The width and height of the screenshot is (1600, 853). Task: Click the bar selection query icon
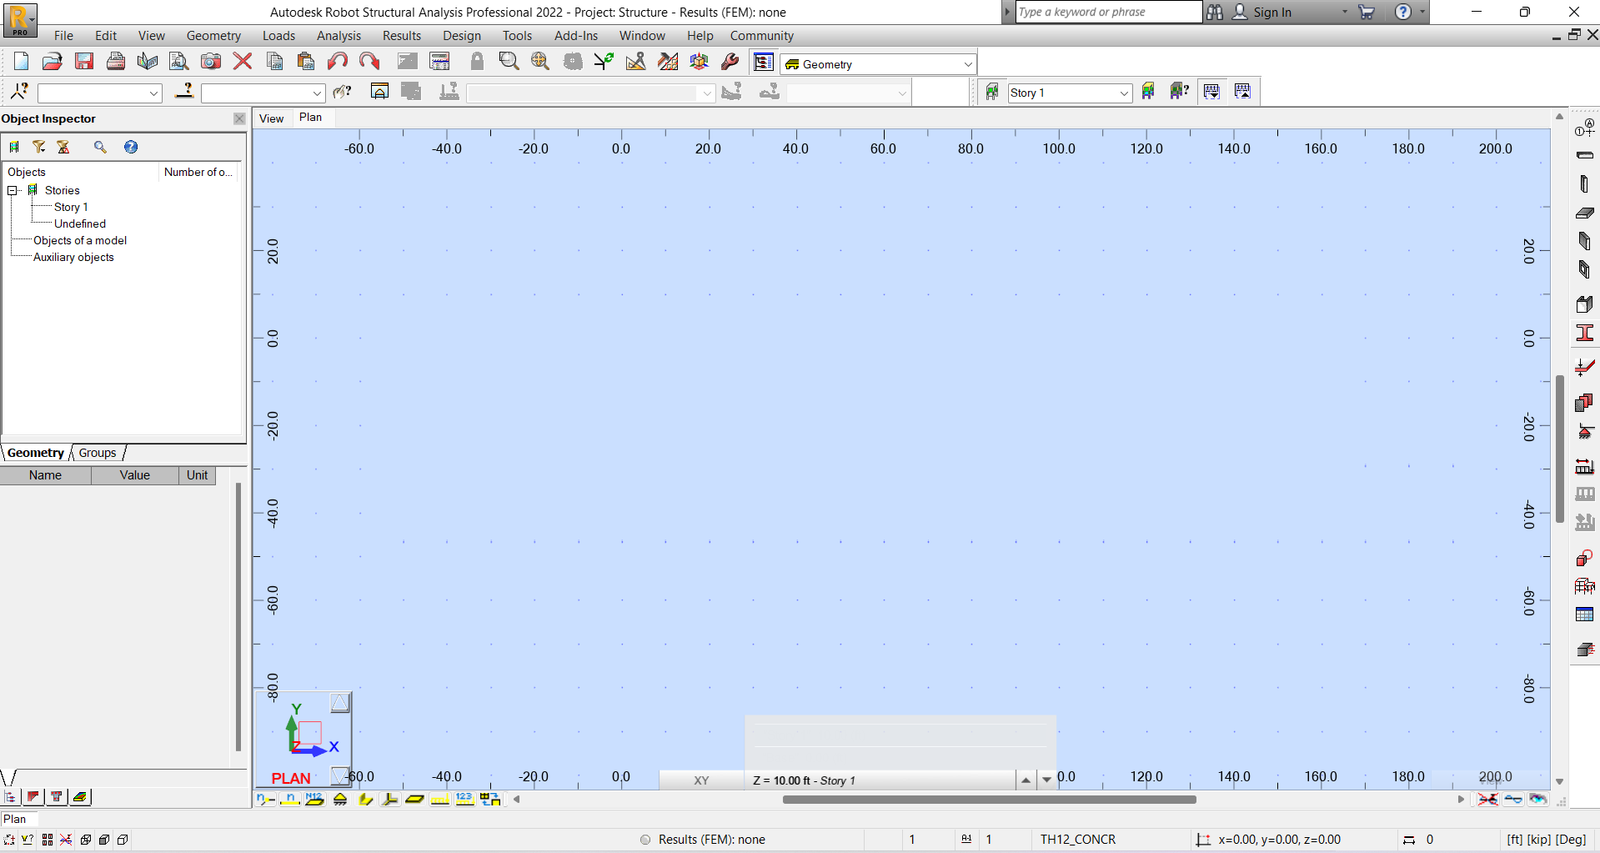(x=184, y=91)
